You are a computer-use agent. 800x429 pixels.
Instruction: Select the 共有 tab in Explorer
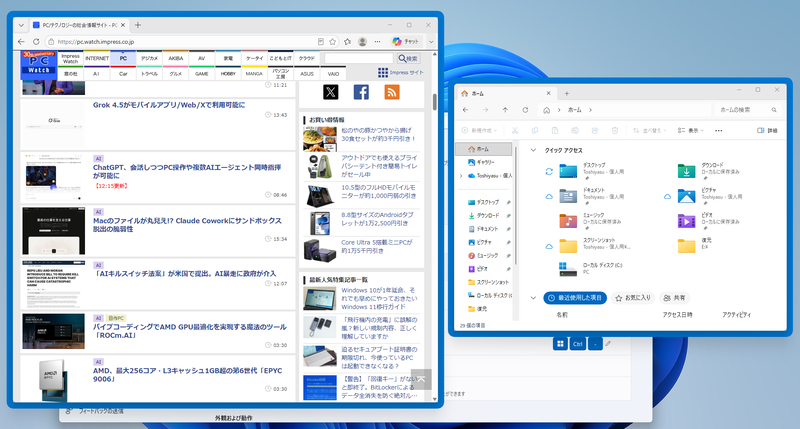674,298
